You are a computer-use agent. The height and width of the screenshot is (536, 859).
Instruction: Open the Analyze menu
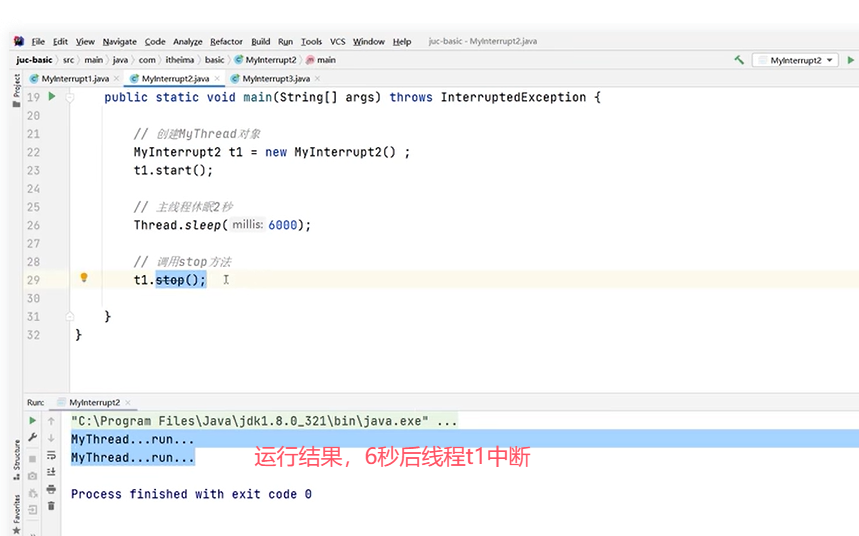[187, 42]
